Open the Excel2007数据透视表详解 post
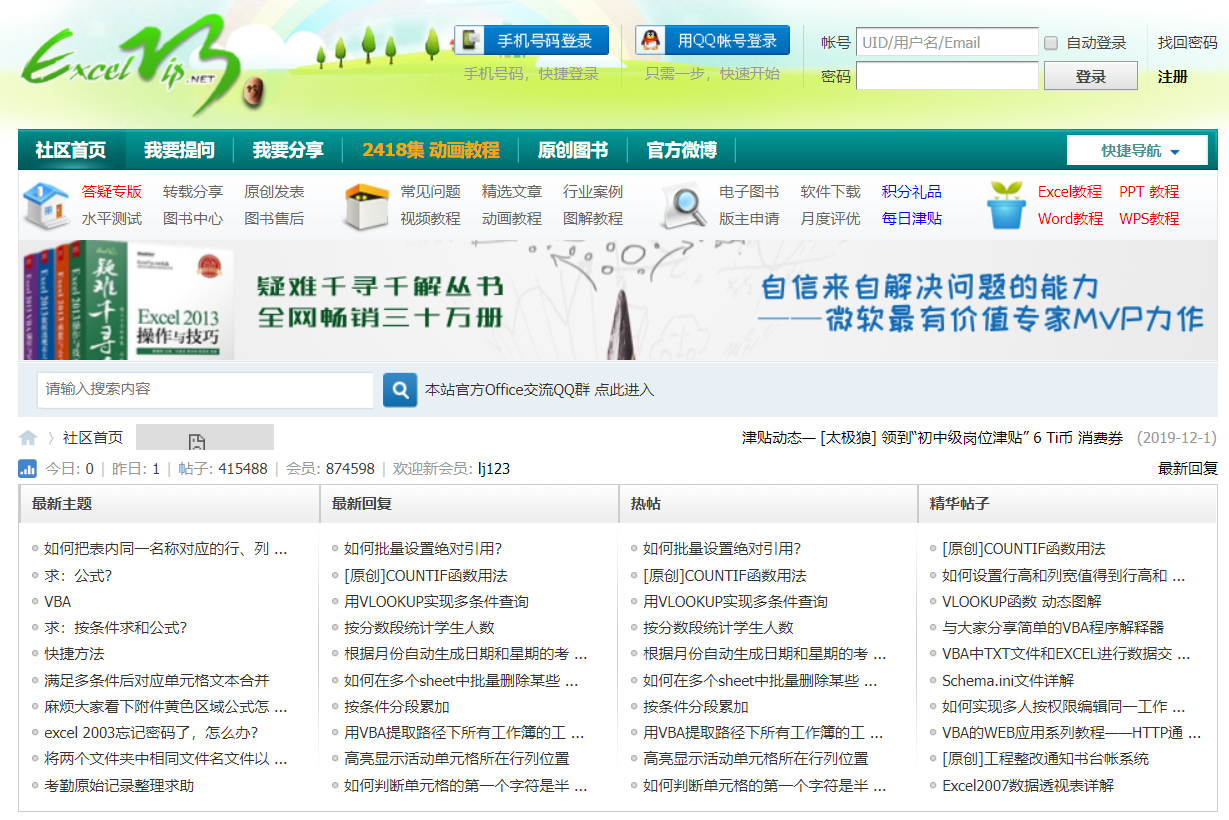 point(1028,785)
